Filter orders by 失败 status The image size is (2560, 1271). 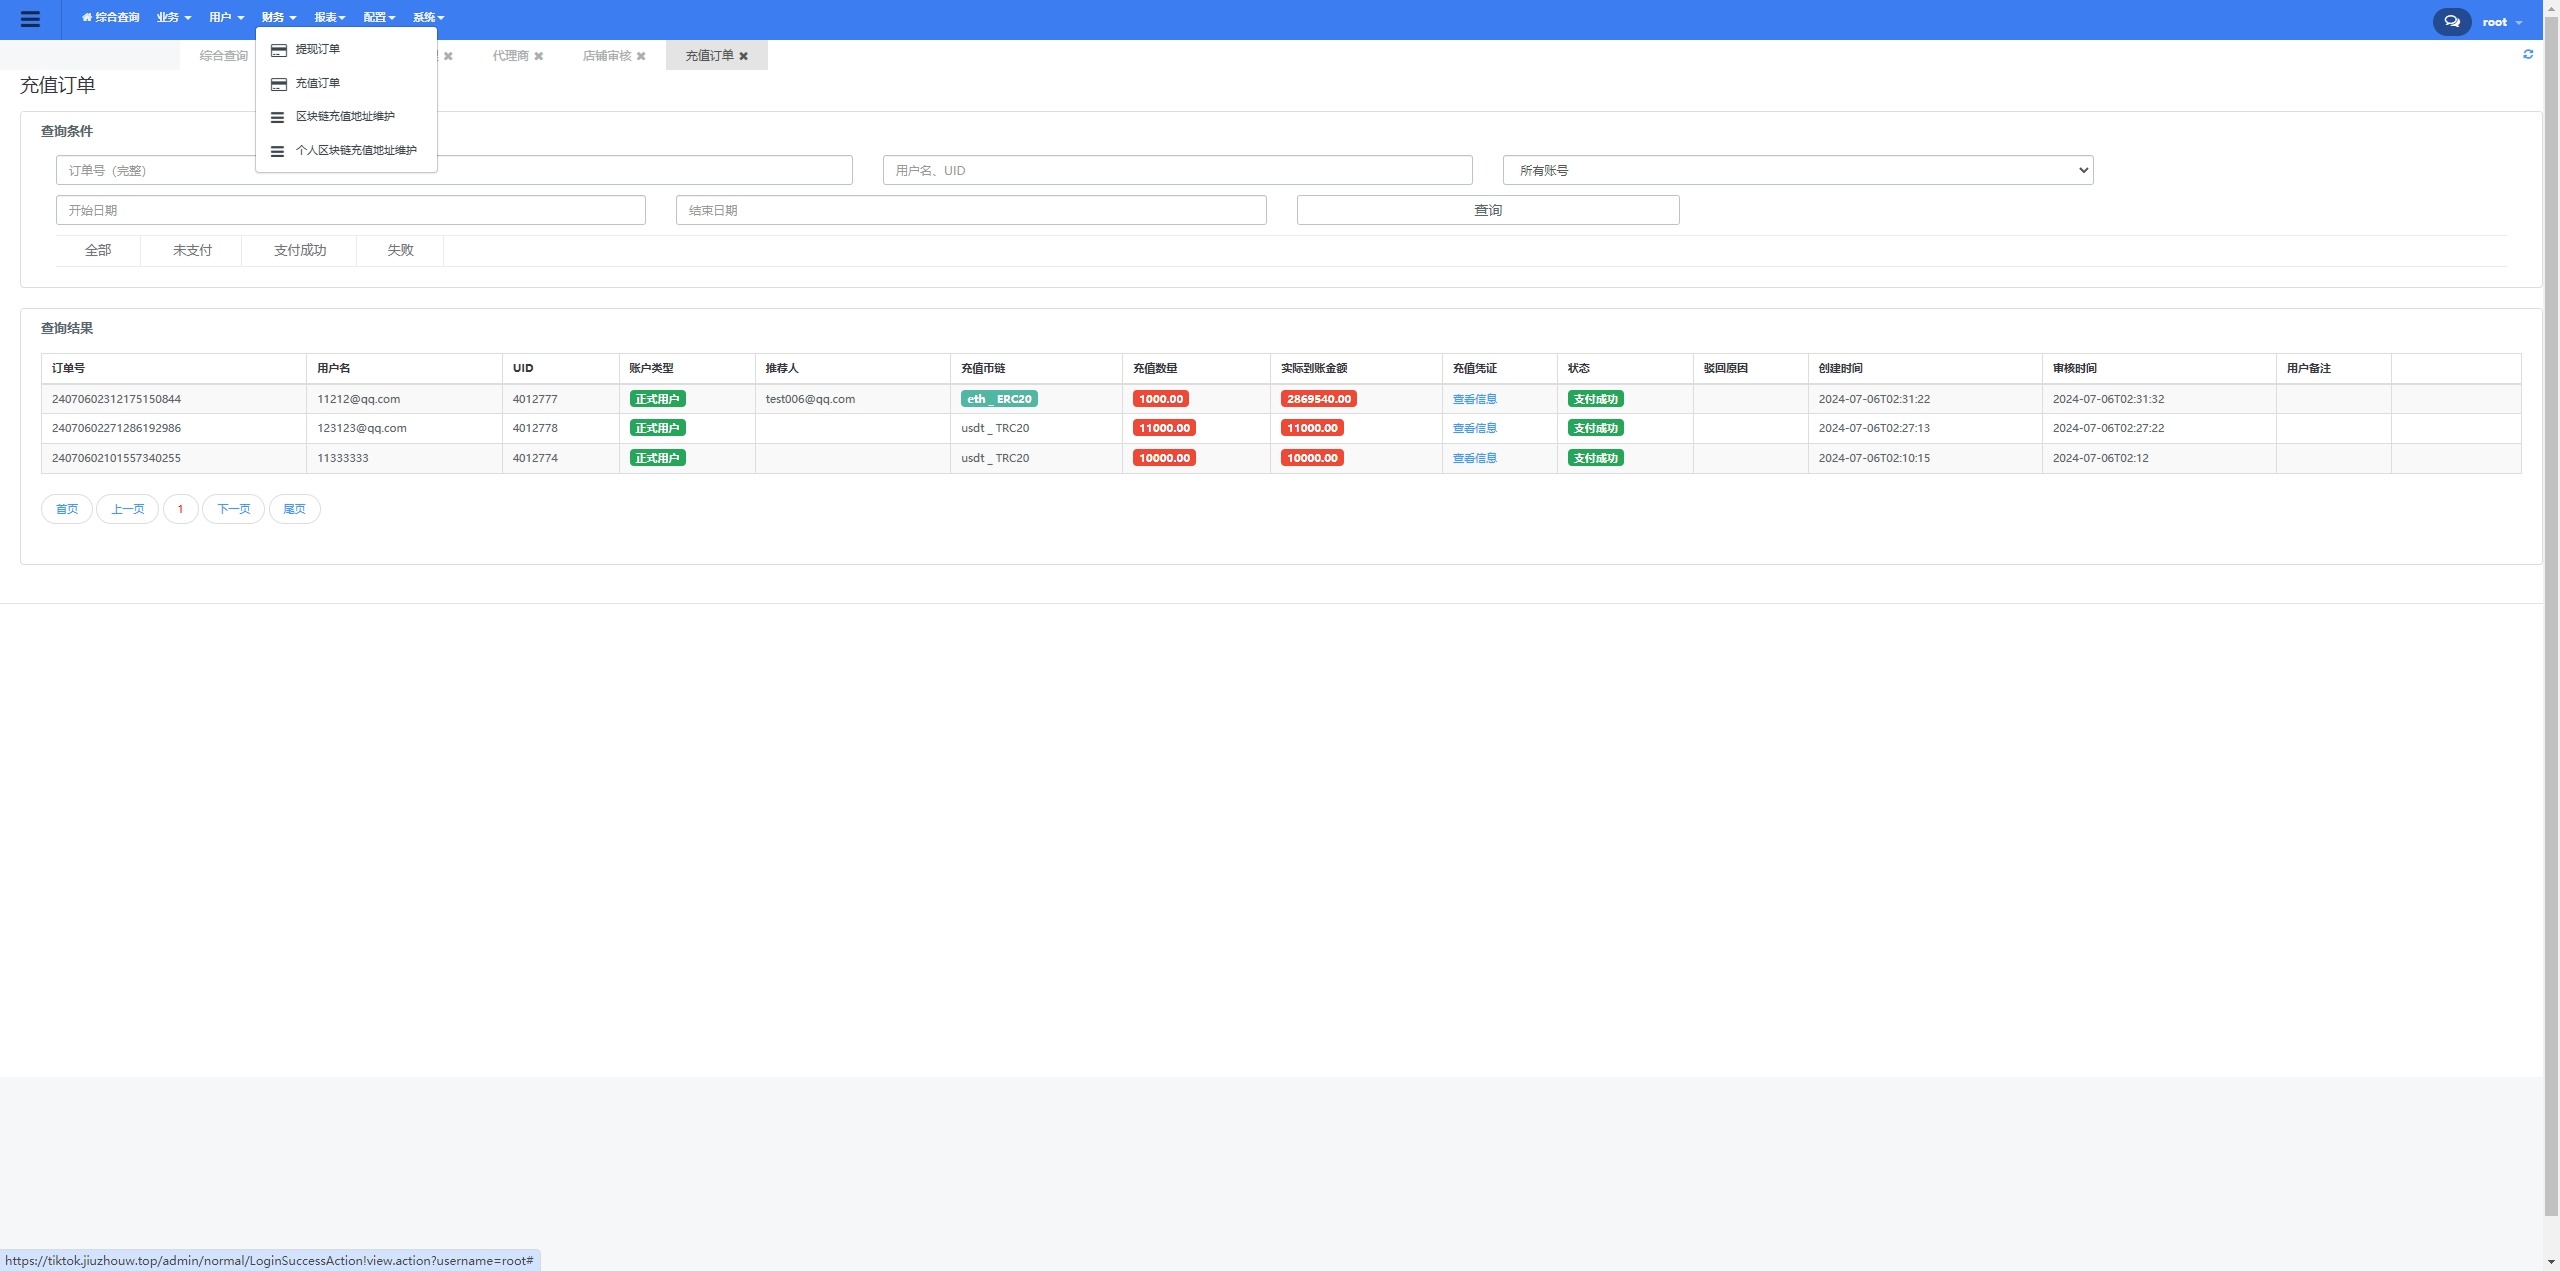click(x=400, y=250)
